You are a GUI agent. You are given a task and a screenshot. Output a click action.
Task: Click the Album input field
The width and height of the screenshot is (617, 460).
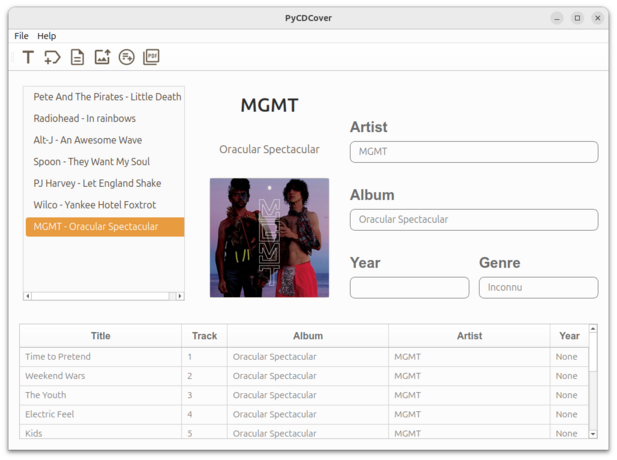(x=473, y=219)
